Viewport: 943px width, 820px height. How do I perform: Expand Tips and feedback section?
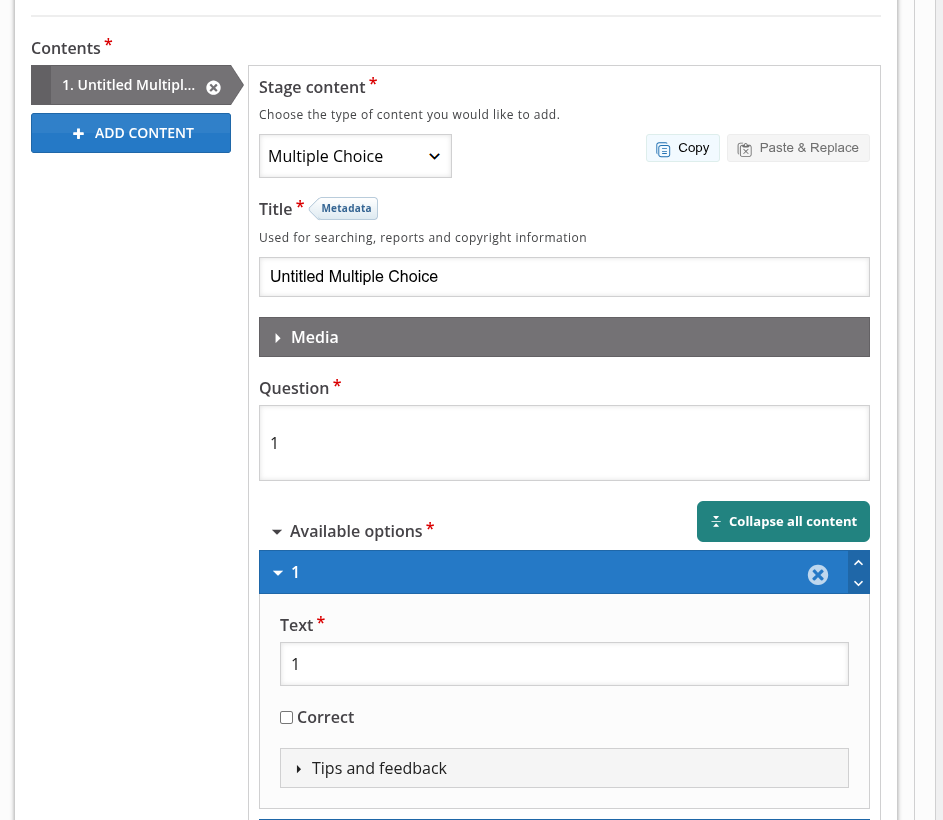click(x=564, y=768)
